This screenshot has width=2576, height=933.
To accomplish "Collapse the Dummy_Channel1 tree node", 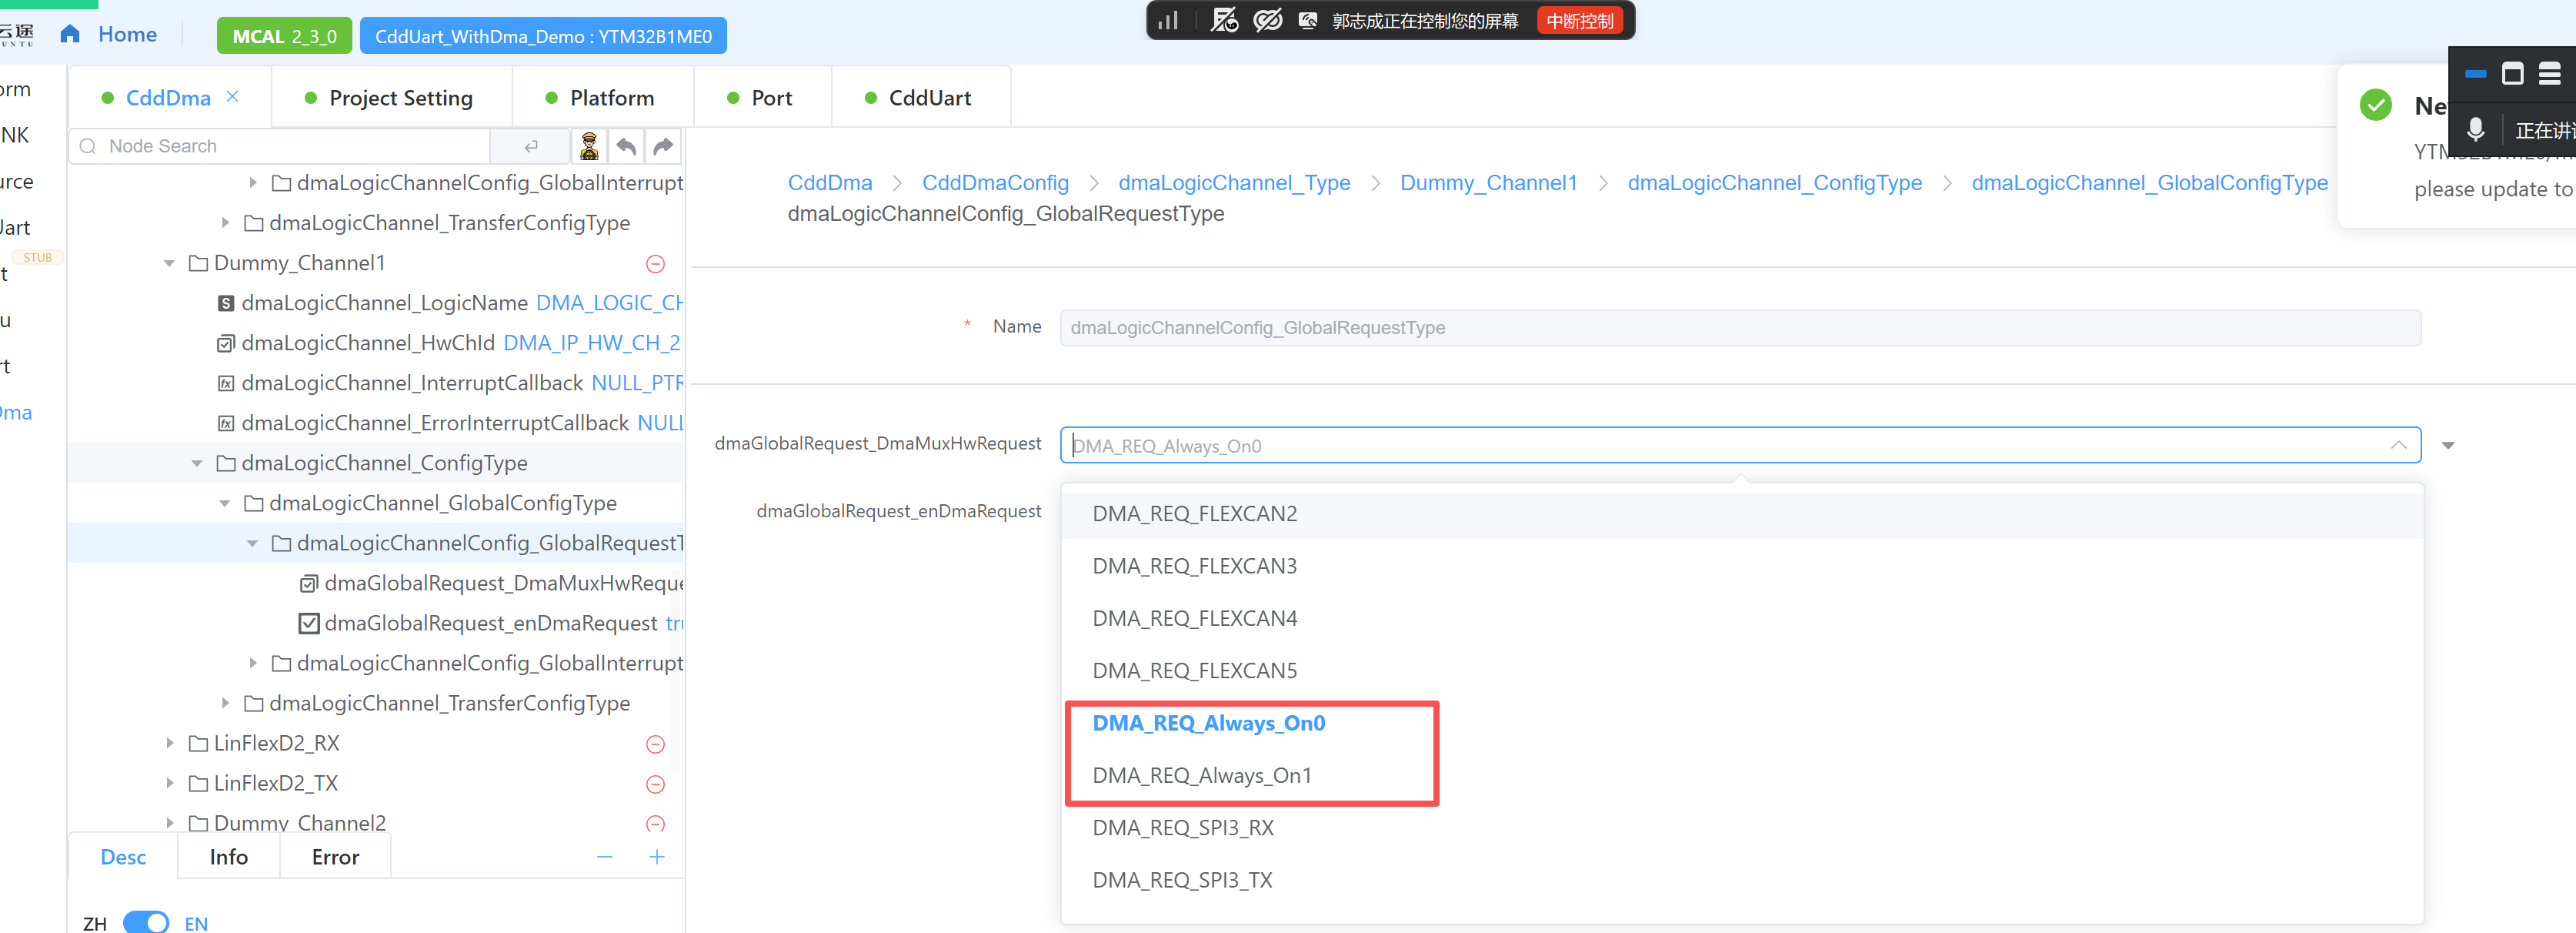I will 170,263.
